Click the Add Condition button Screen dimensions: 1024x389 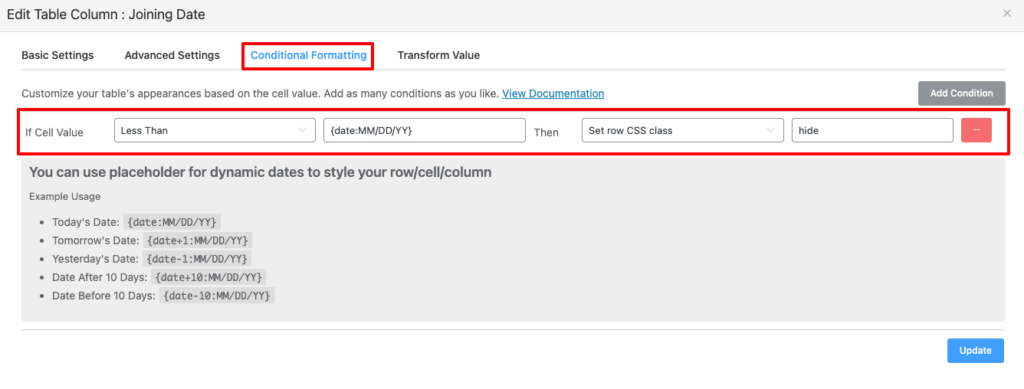(x=961, y=93)
